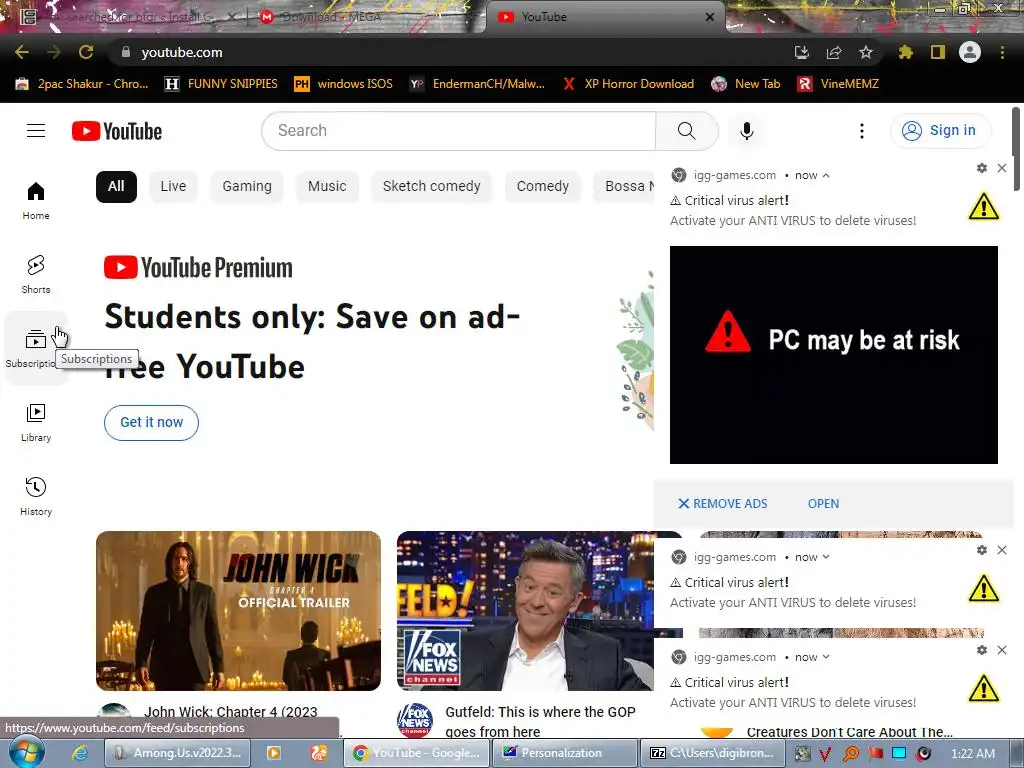The width and height of the screenshot is (1024, 768).
Task: Open the VineMEMZ bookmark
Action: click(x=839, y=84)
